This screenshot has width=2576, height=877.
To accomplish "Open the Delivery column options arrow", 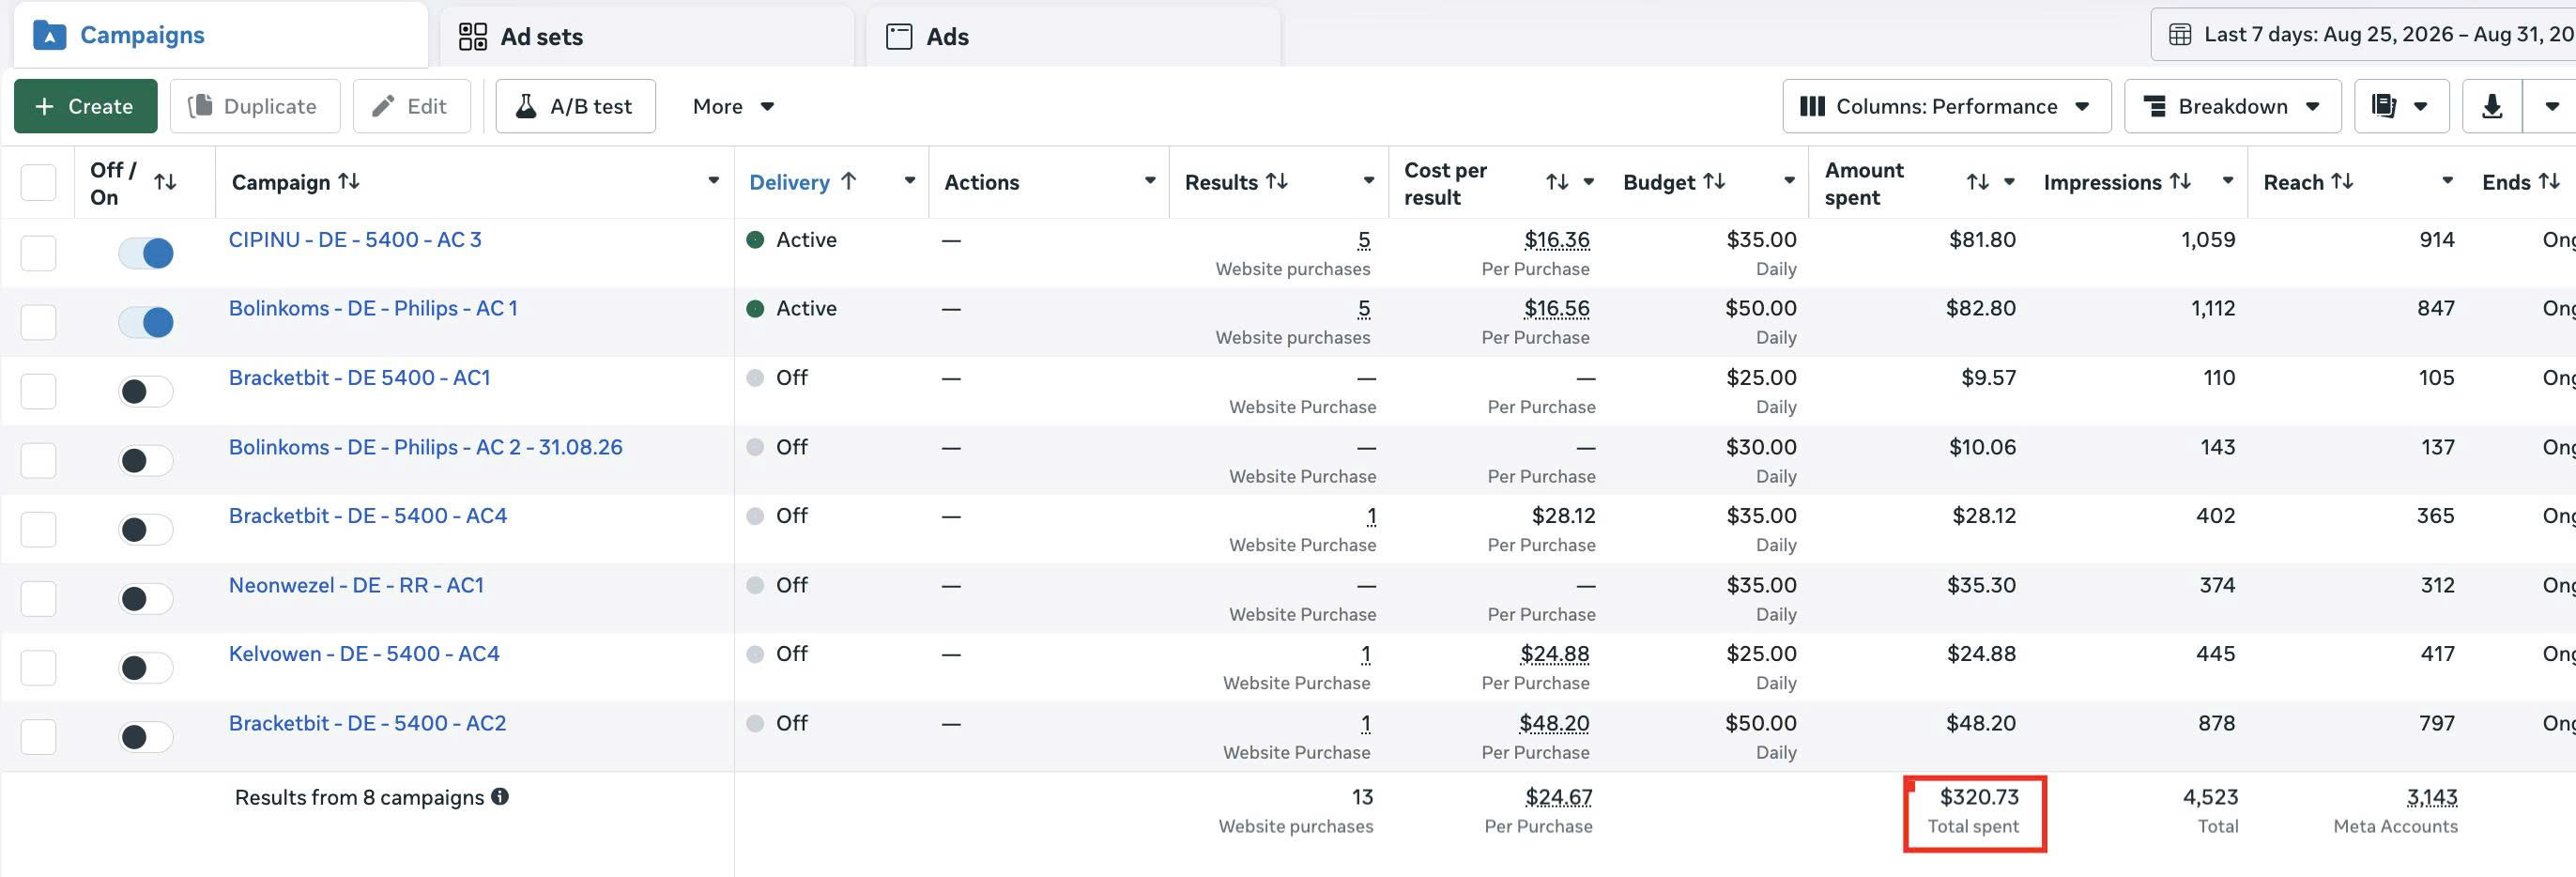I will pos(910,181).
